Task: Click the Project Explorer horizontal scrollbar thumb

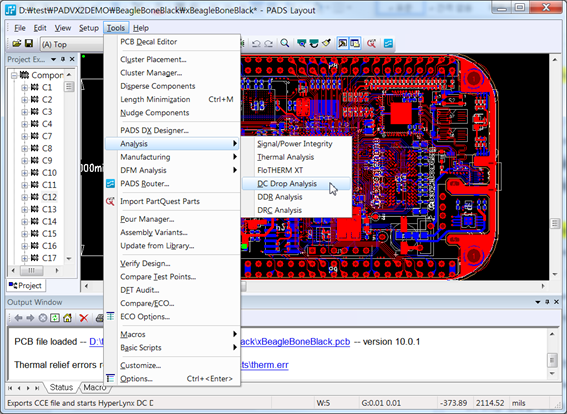Action: click(31, 270)
